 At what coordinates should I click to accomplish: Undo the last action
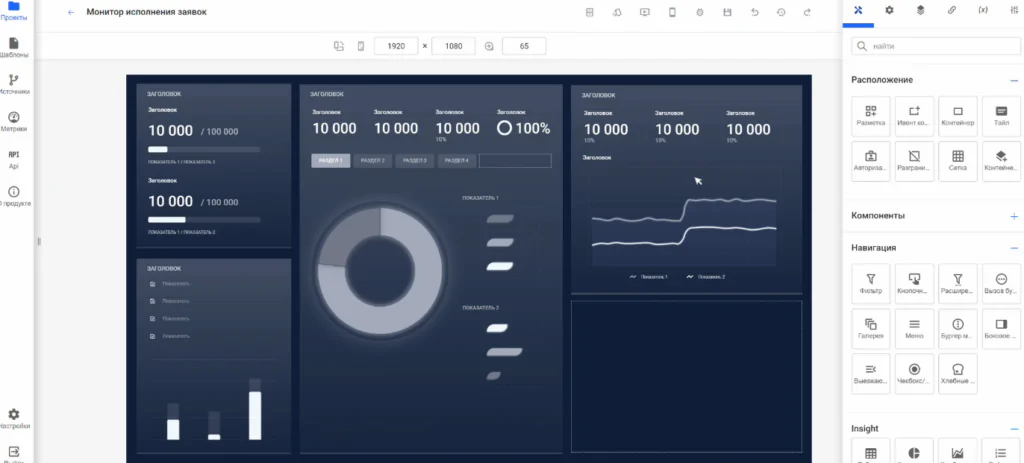pyautogui.click(x=755, y=12)
